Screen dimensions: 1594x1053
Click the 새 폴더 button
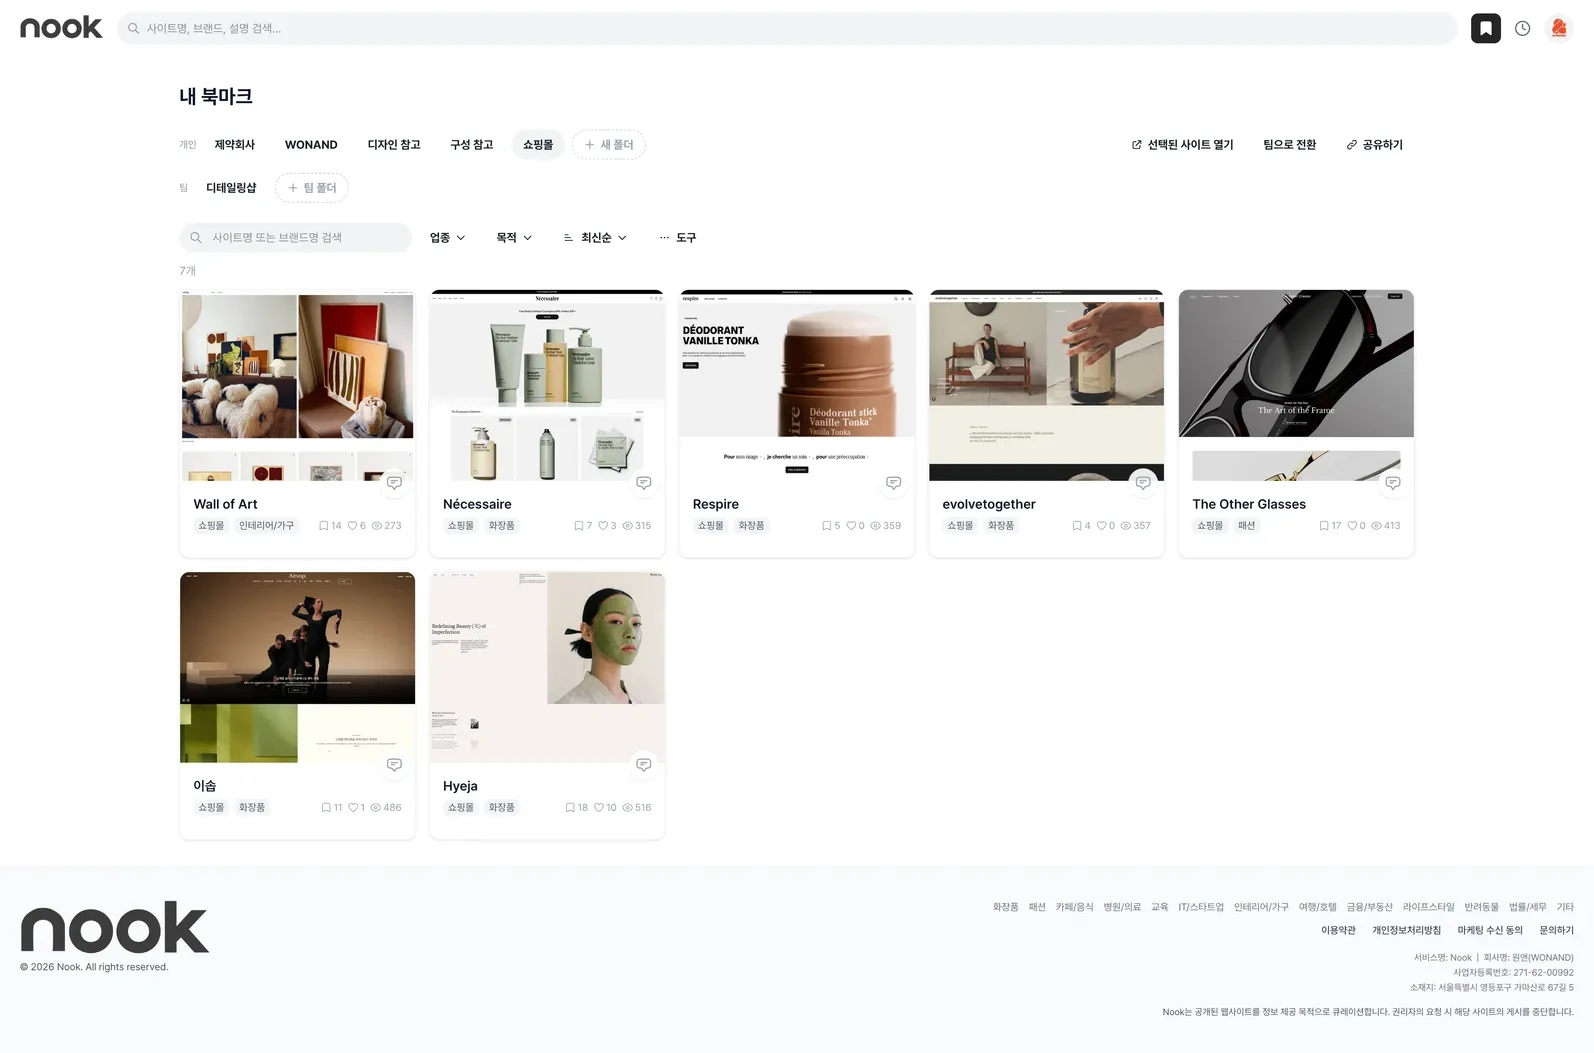[x=609, y=145]
